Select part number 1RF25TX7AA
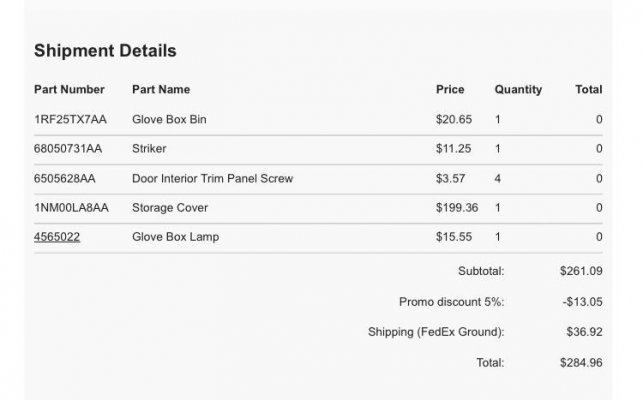 coord(70,119)
